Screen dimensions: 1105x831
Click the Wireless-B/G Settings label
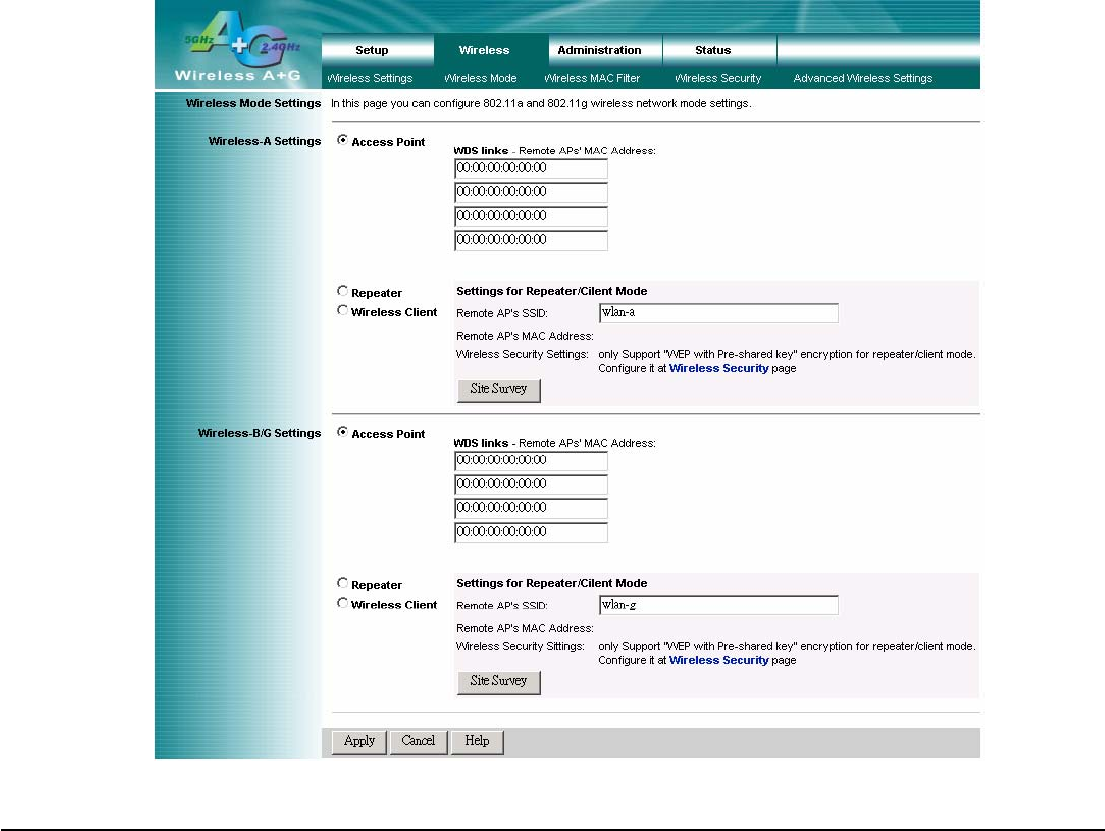point(259,433)
